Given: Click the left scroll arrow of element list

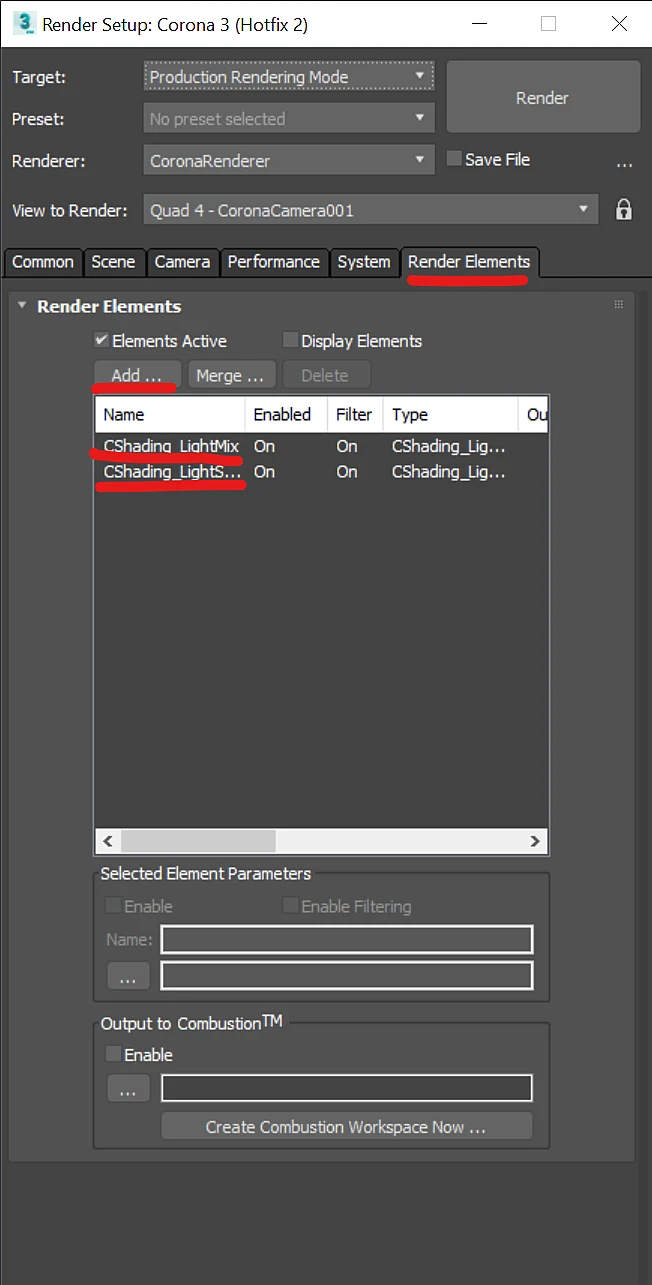Looking at the screenshot, I should tap(108, 841).
